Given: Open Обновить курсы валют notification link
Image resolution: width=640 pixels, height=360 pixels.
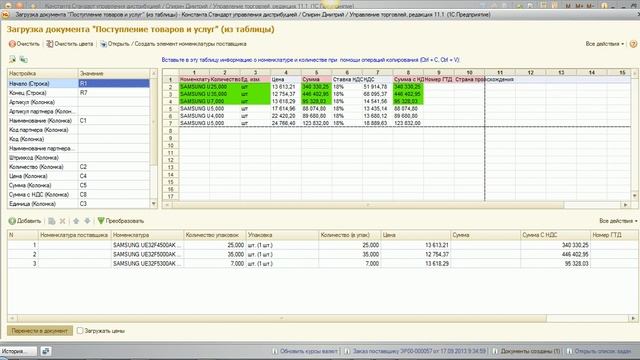Looking at the screenshot, I should [305, 351].
